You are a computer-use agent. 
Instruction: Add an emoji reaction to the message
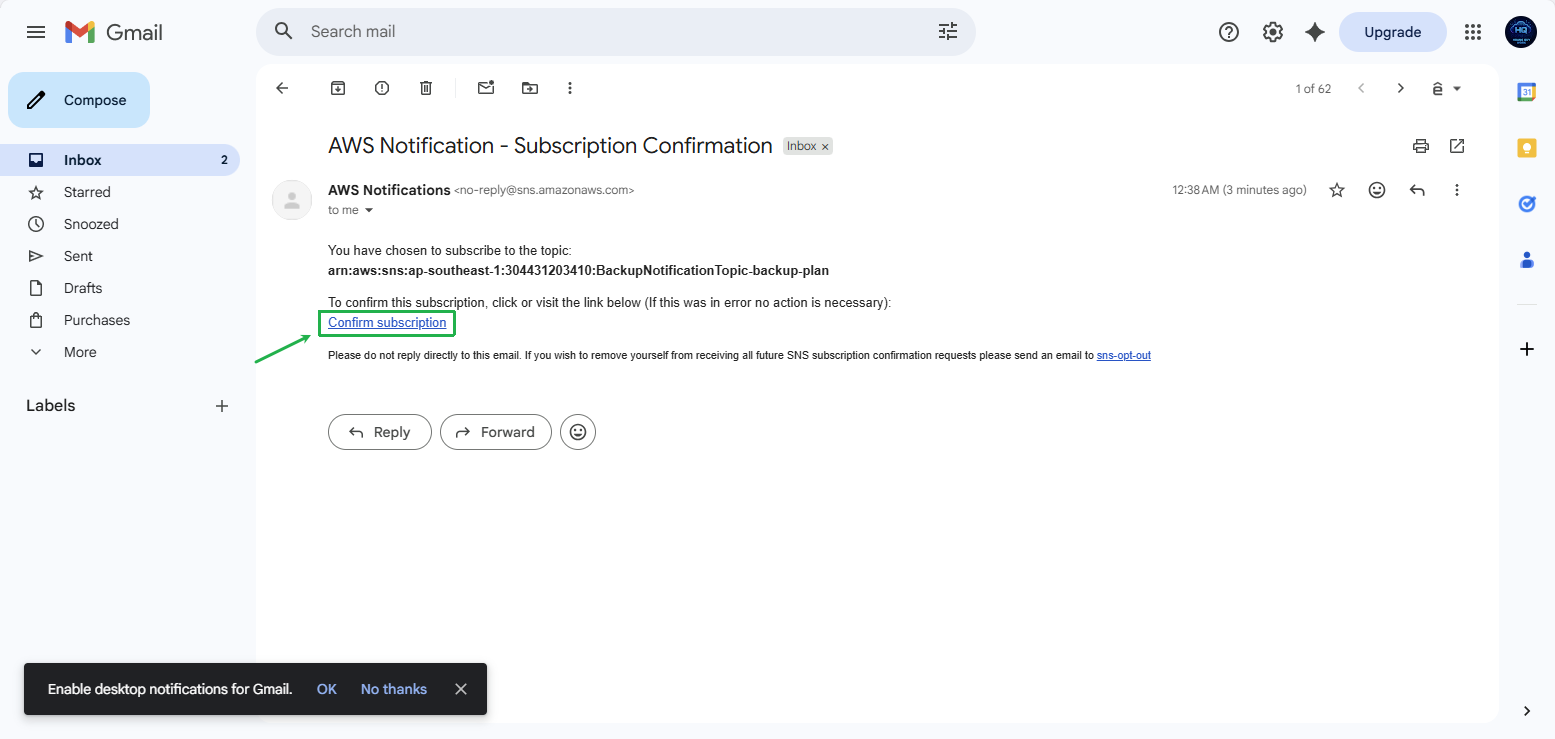(x=1377, y=190)
